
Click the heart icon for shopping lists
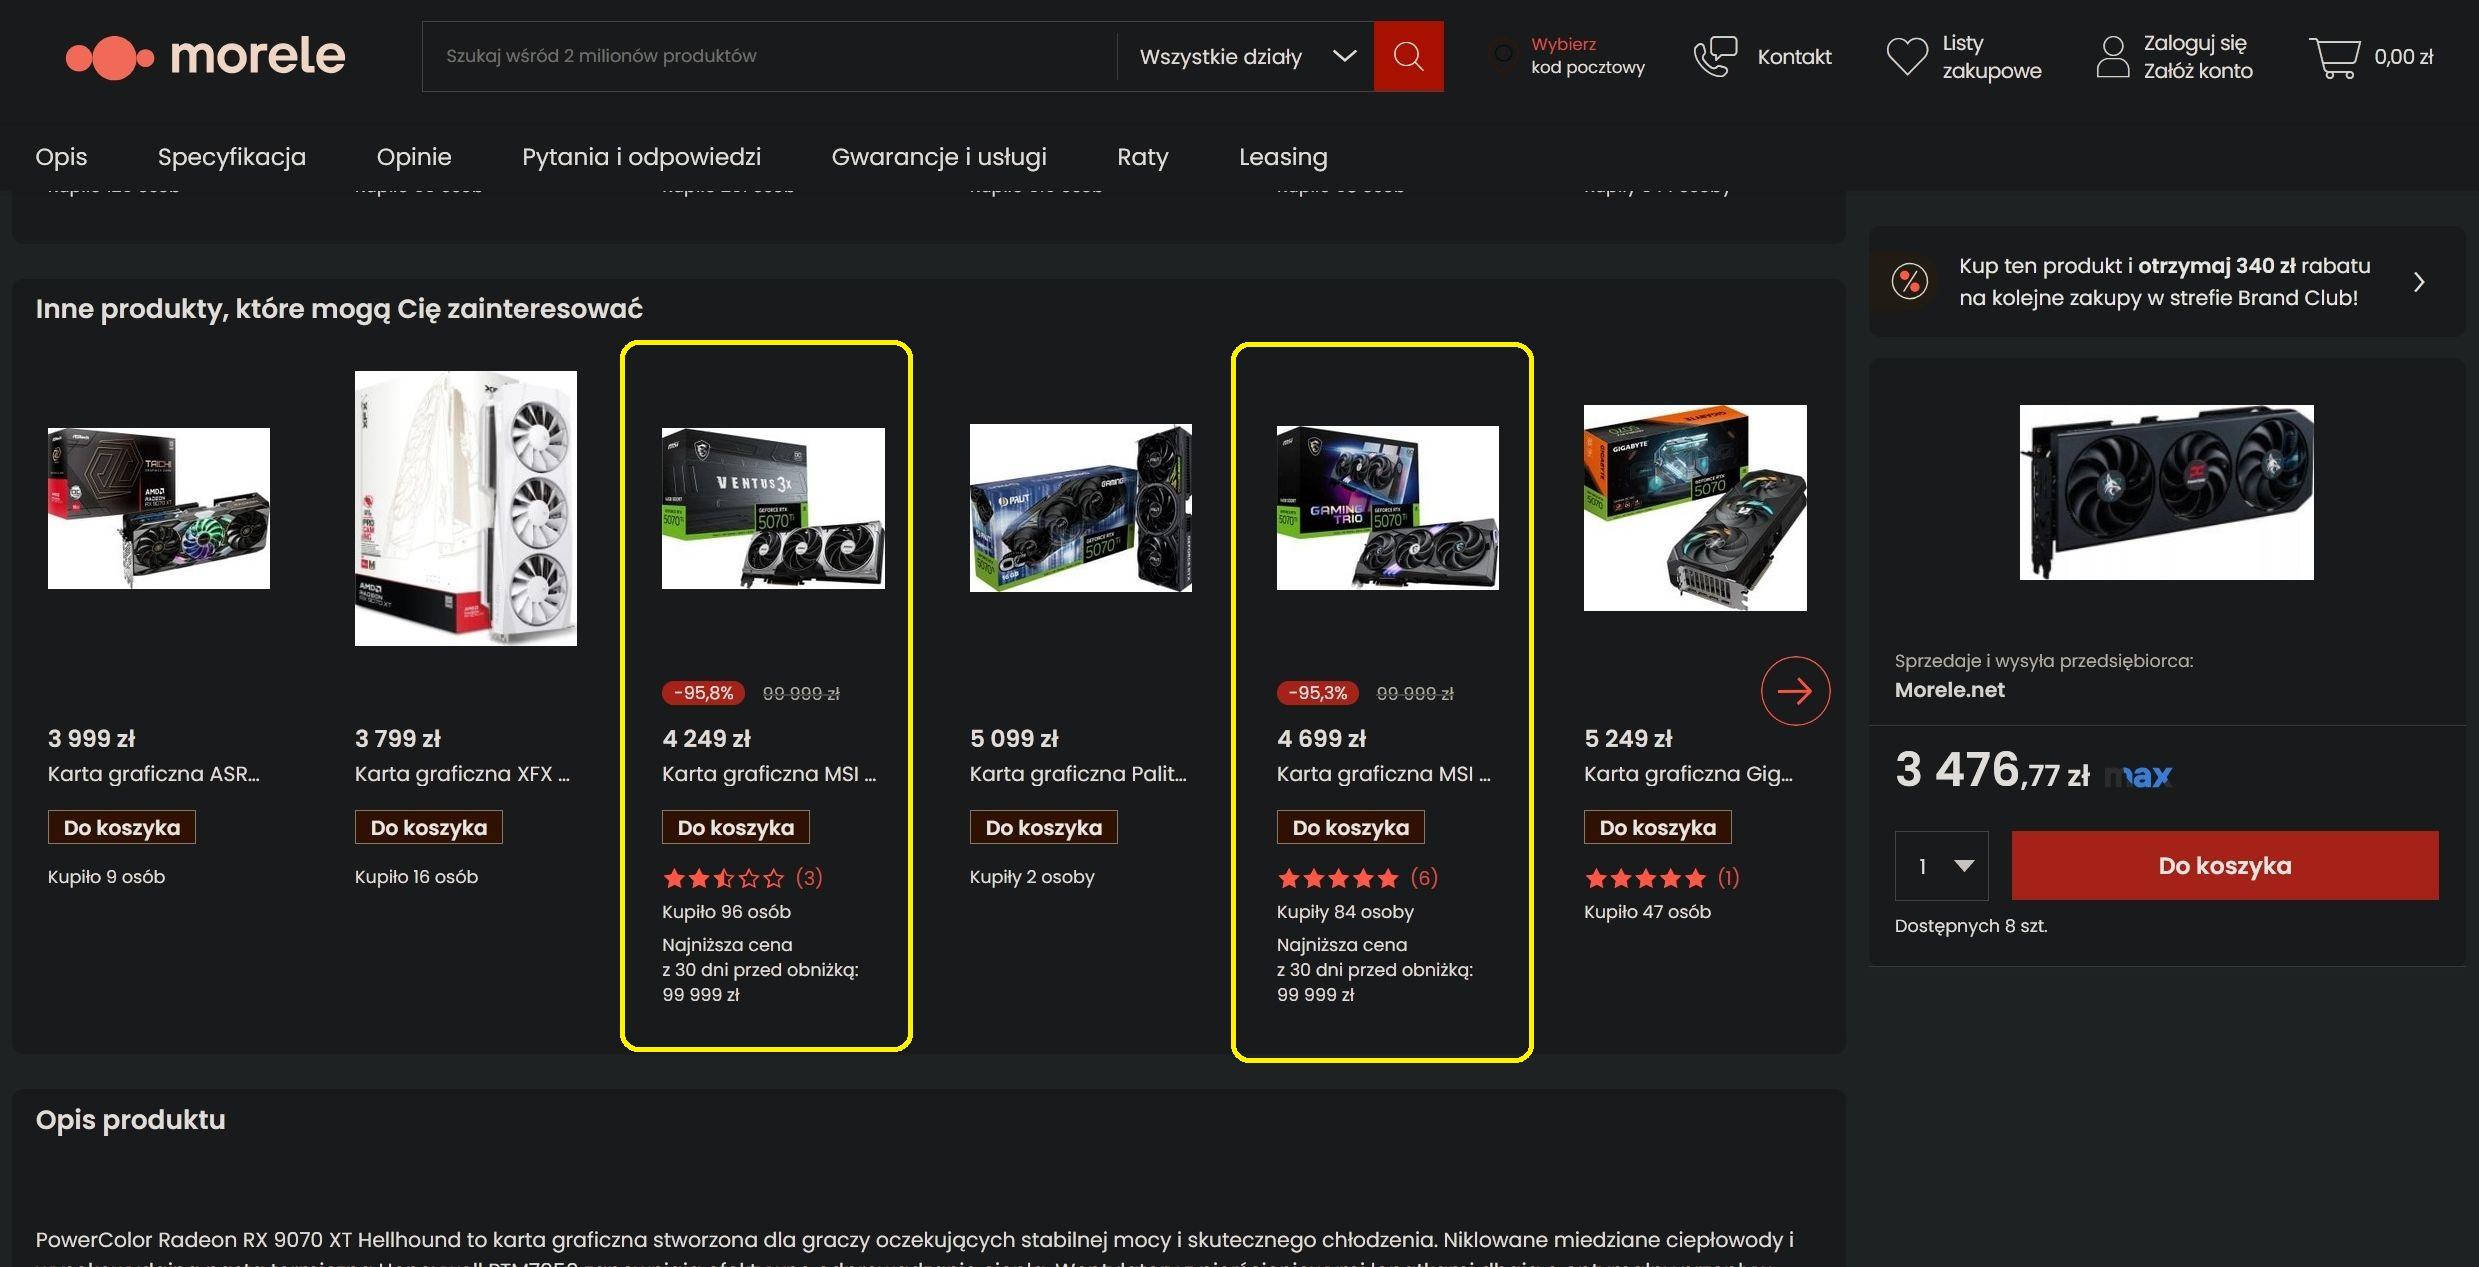tap(1906, 56)
